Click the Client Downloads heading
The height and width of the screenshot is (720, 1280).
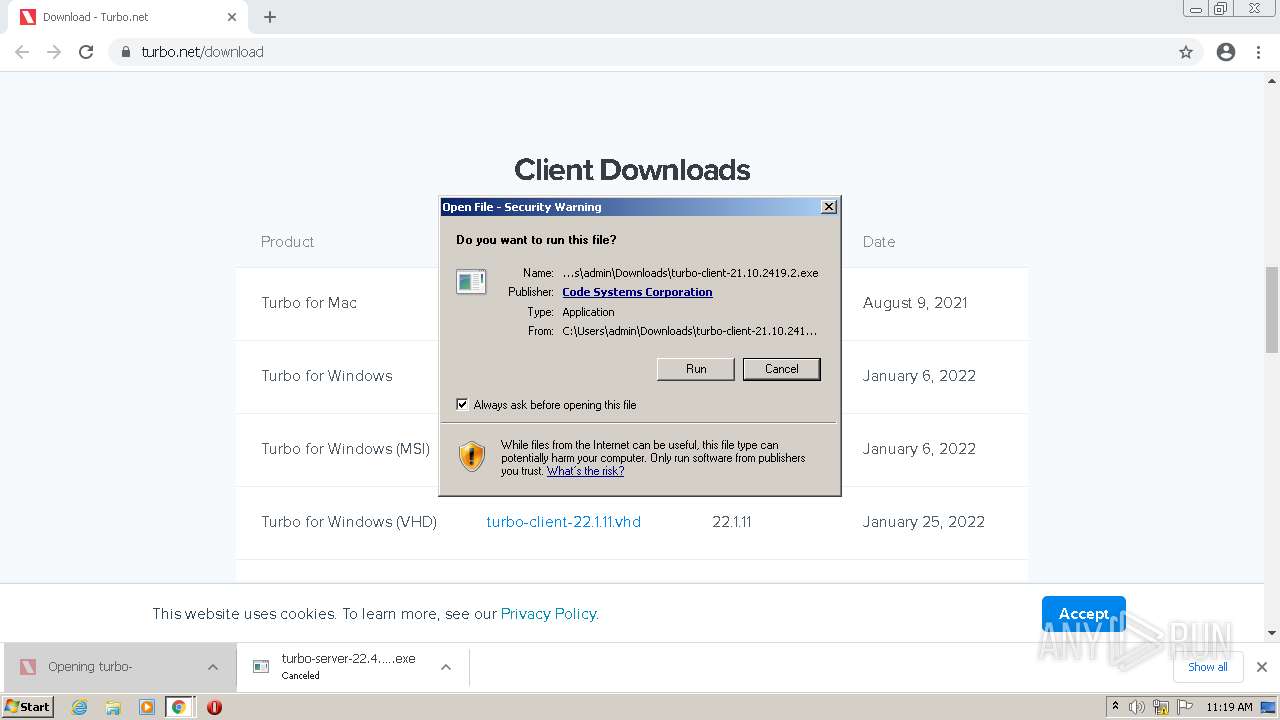coord(632,170)
